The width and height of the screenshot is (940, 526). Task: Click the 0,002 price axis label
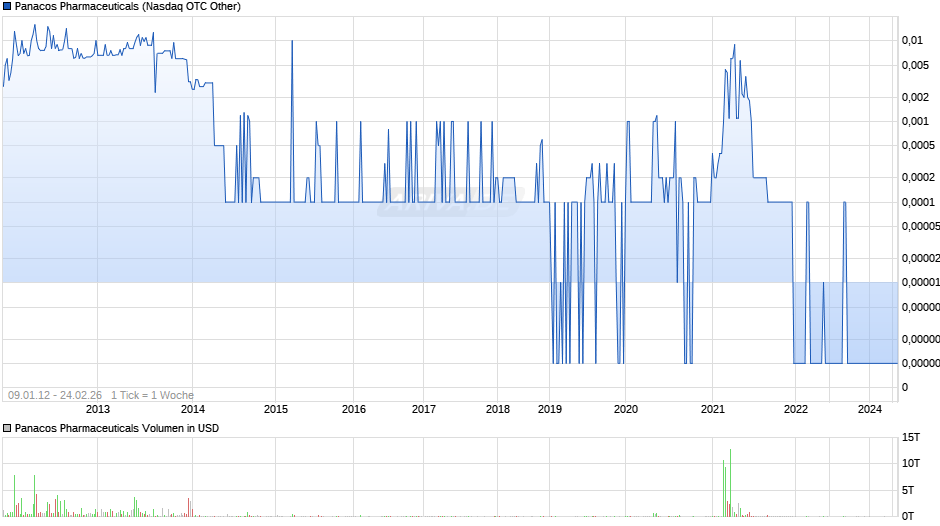click(915, 97)
